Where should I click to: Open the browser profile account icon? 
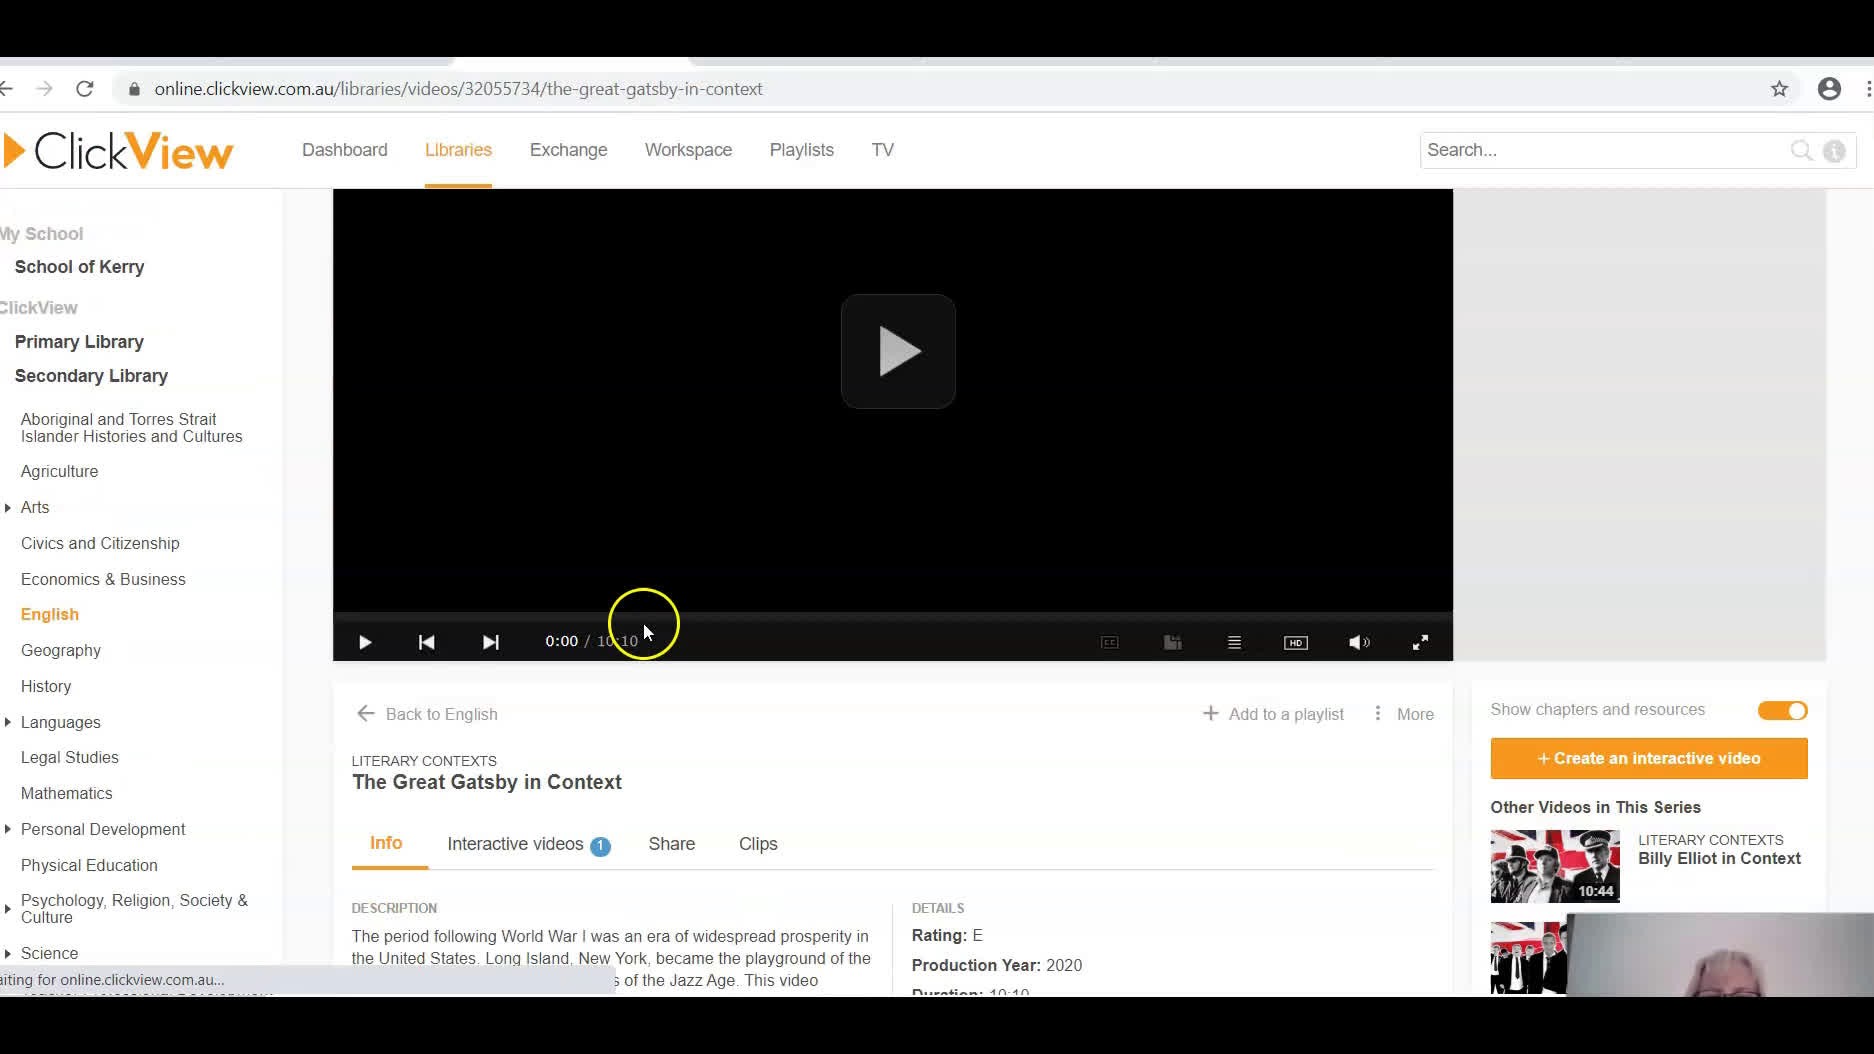coord(1829,89)
